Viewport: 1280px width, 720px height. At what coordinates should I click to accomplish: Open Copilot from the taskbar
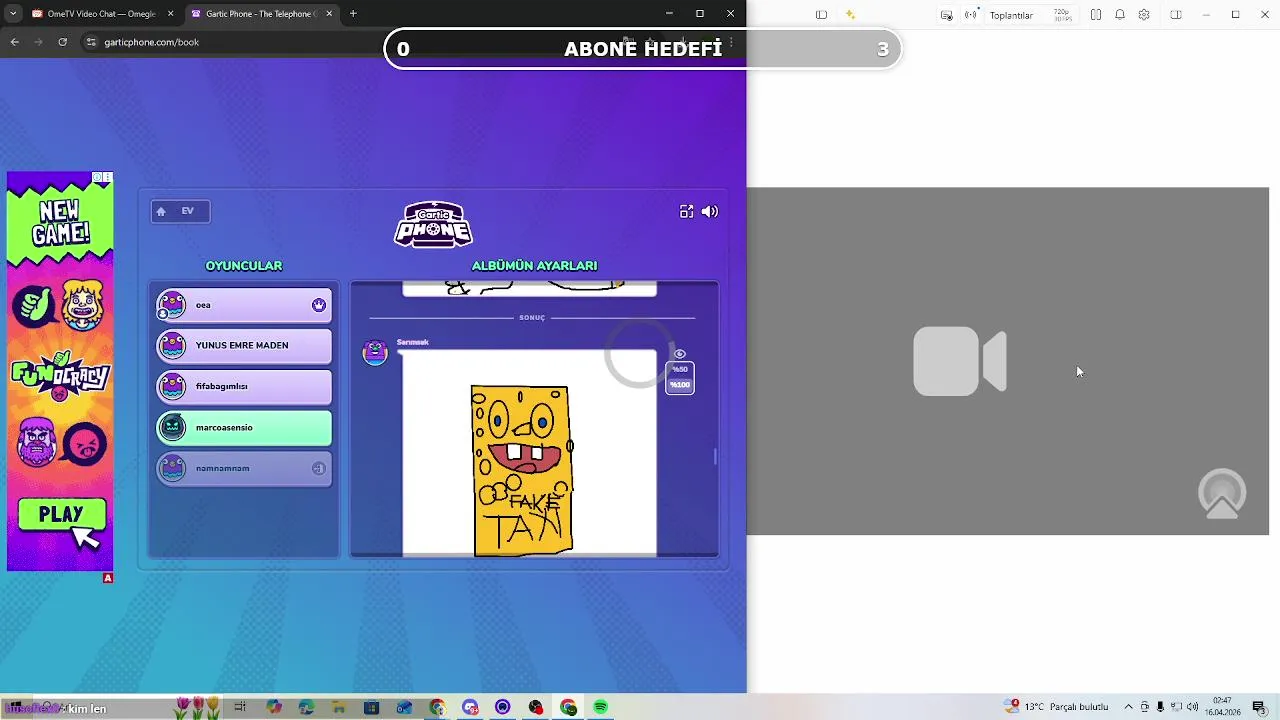(x=274, y=707)
